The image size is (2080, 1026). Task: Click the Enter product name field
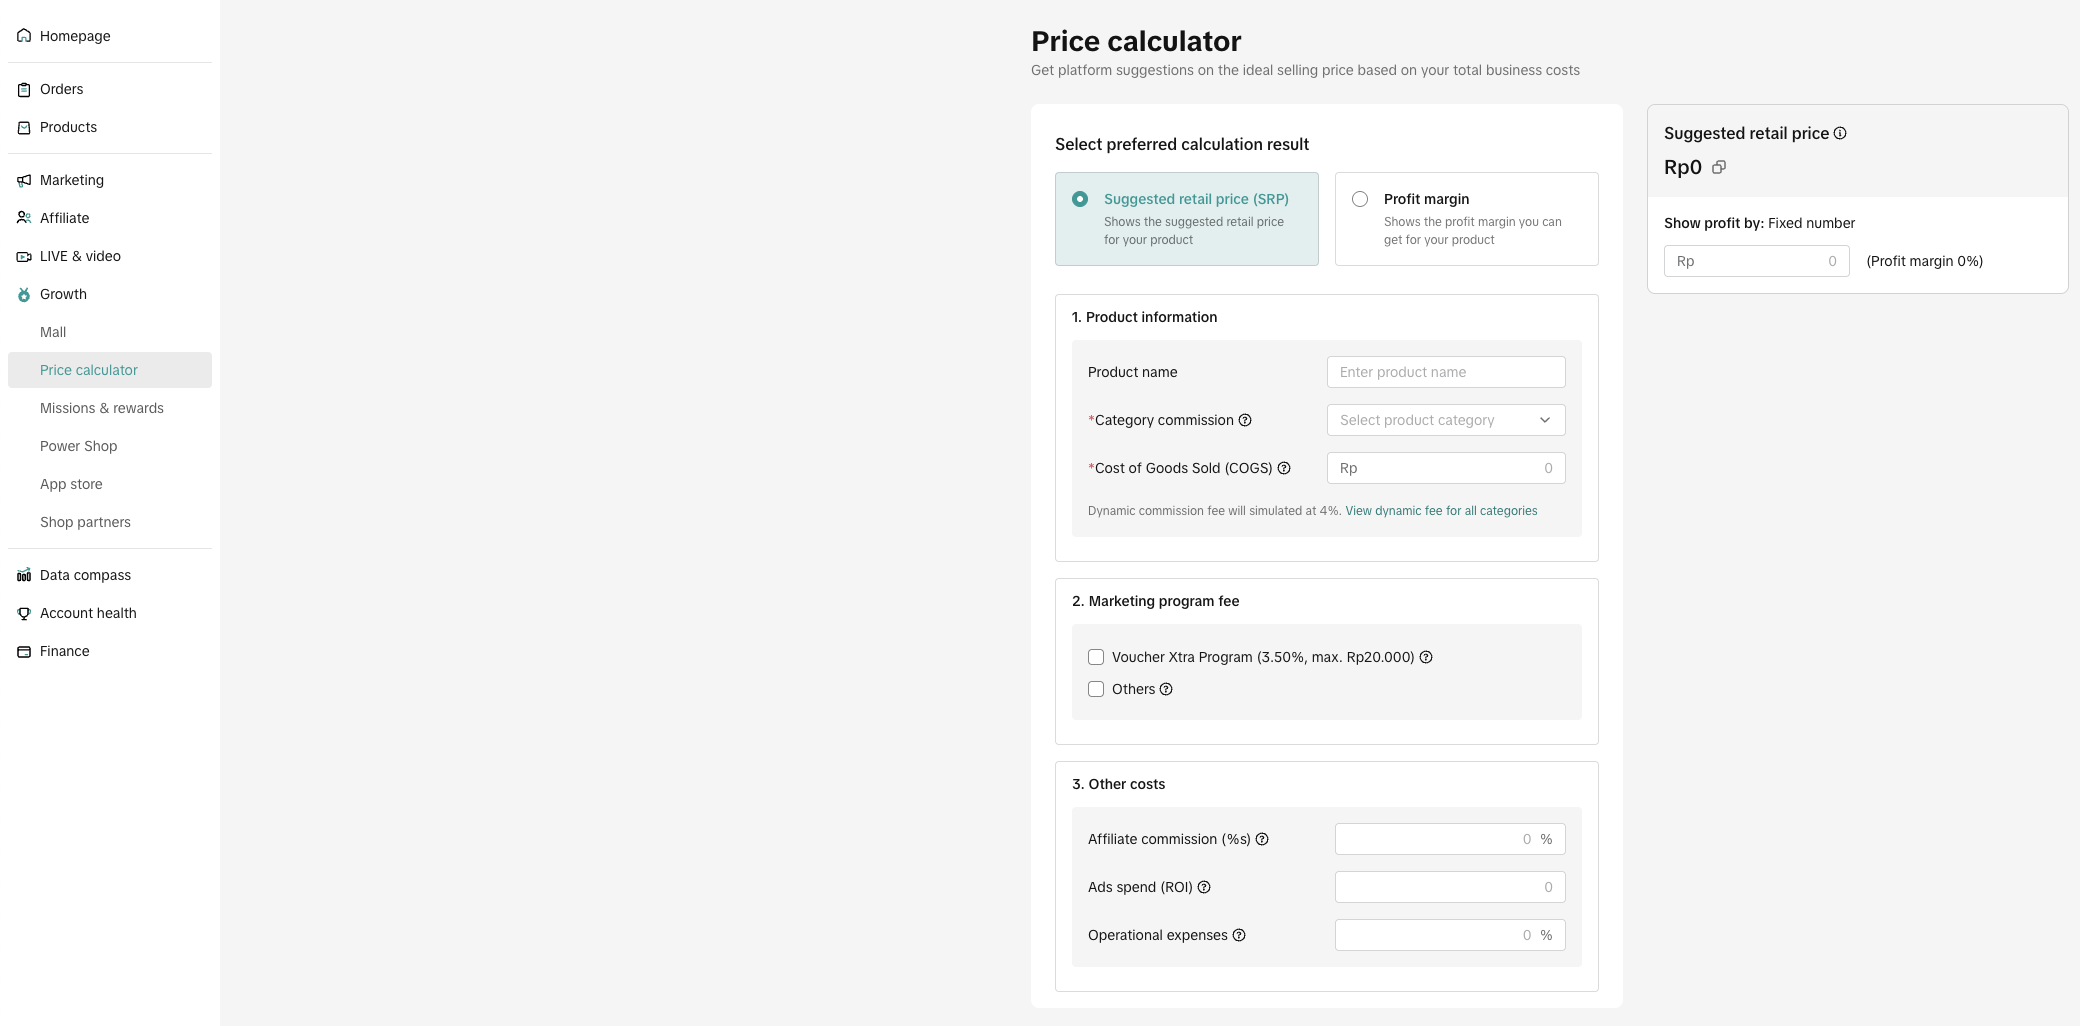pos(1445,372)
